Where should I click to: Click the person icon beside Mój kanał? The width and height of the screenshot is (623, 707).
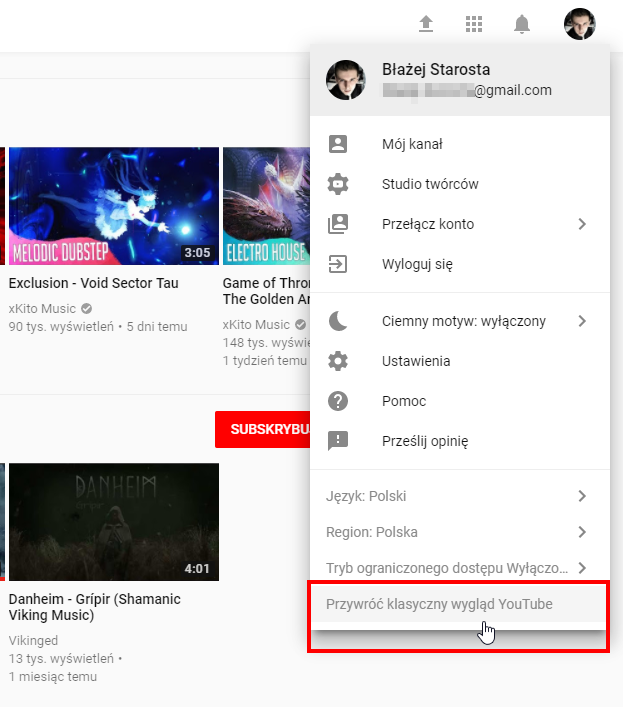point(338,144)
